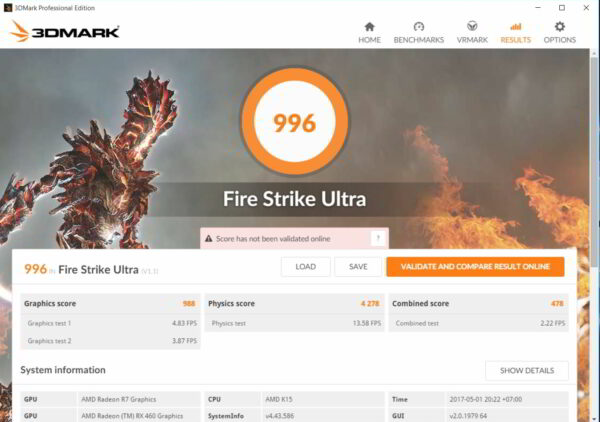
Task: Click the Home house icon
Action: [x=369, y=27]
